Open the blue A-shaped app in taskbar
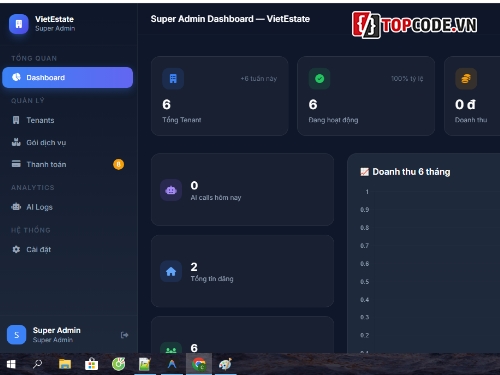 172,364
